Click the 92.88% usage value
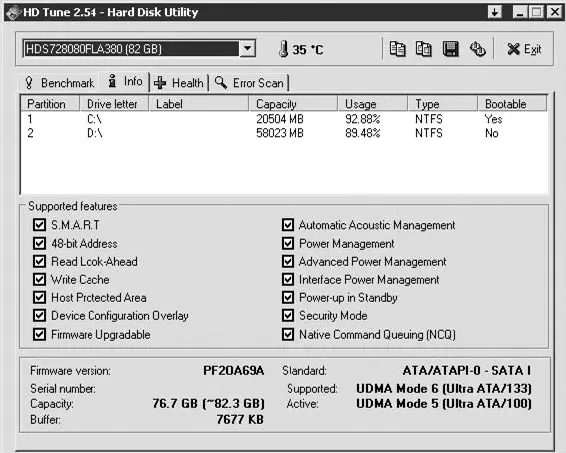Viewport: 566px width, 453px height. [x=363, y=119]
